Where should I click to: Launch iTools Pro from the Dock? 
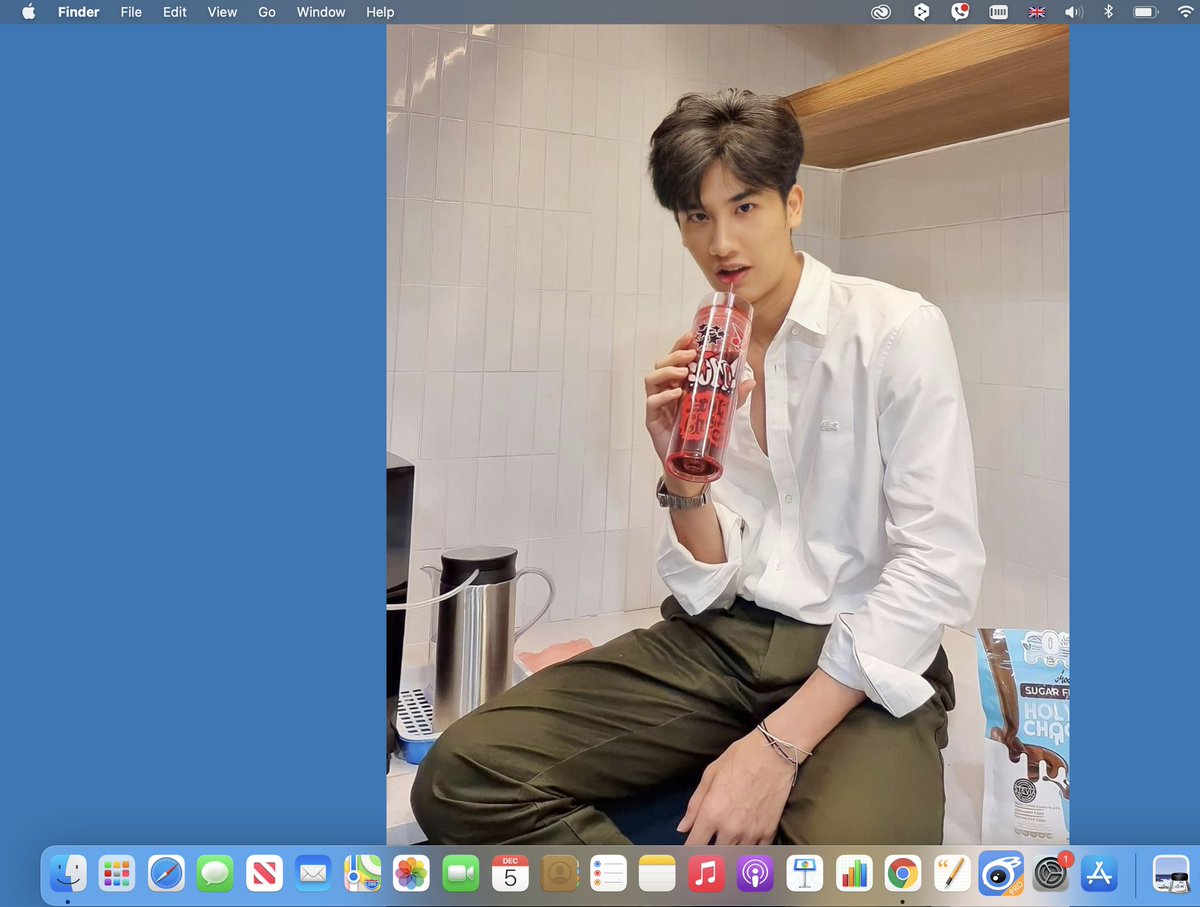(x=999, y=873)
